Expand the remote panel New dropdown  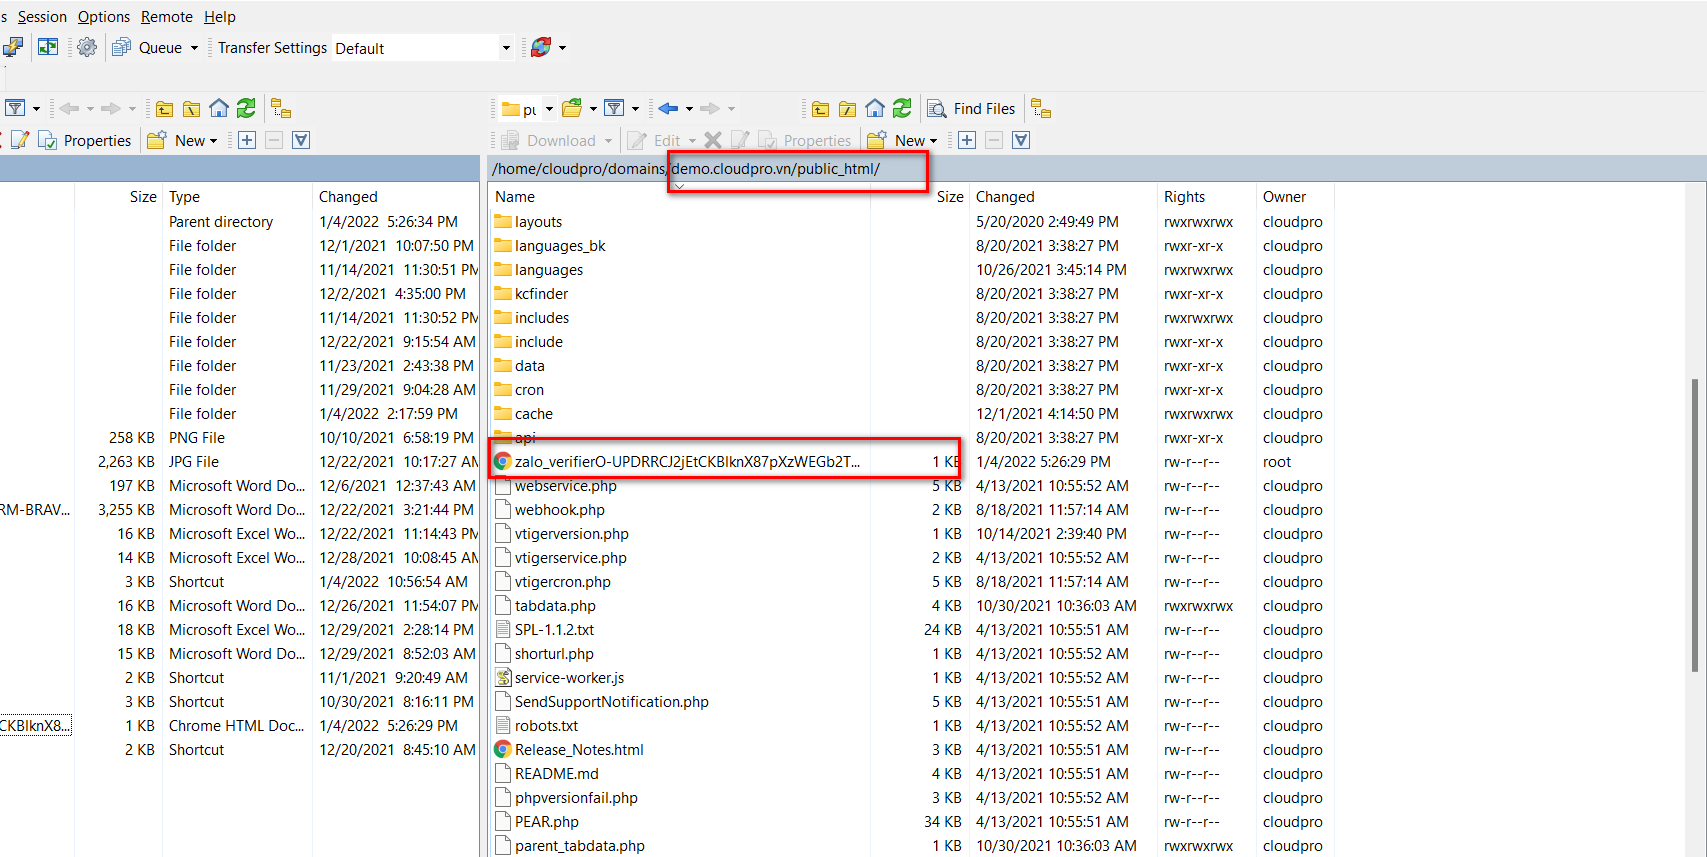933,141
